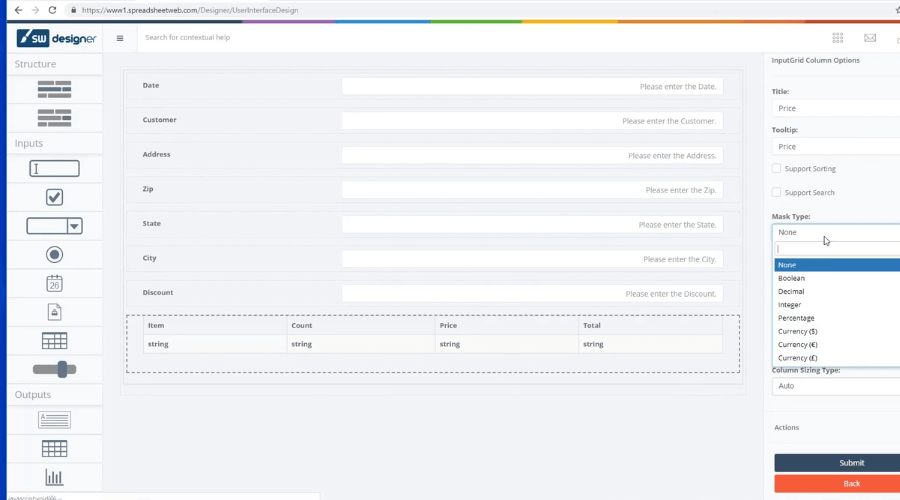Add a radio button input control

click(x=55, y=255)
